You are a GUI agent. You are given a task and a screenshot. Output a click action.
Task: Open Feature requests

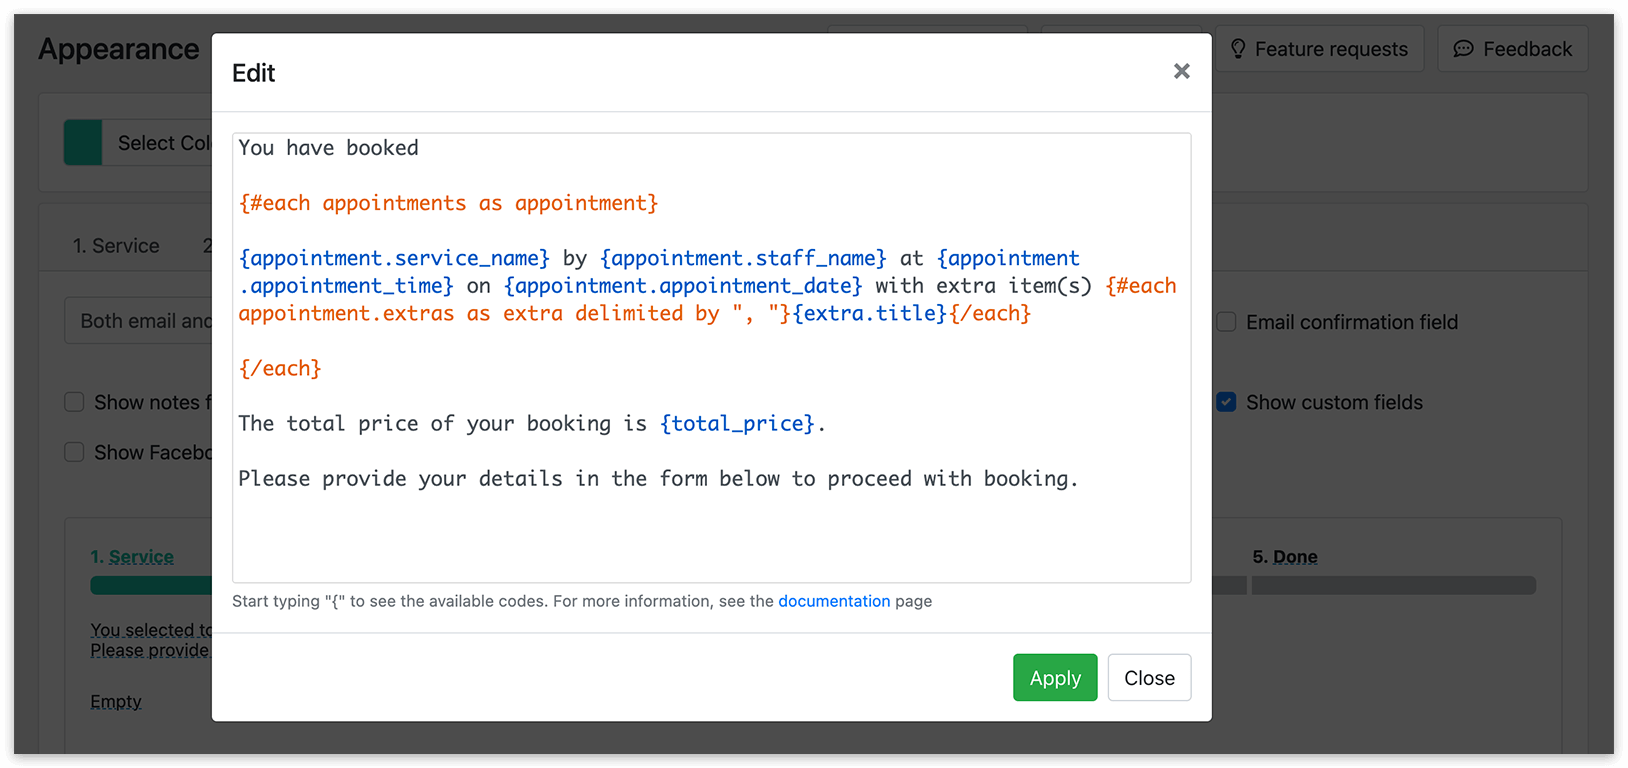(x=1318, y=49)
